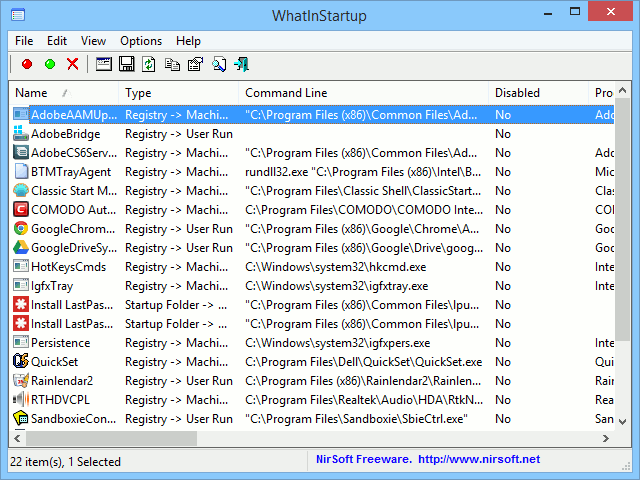
Task: Sort by the Type column header
Action: [x=178, y=93]
